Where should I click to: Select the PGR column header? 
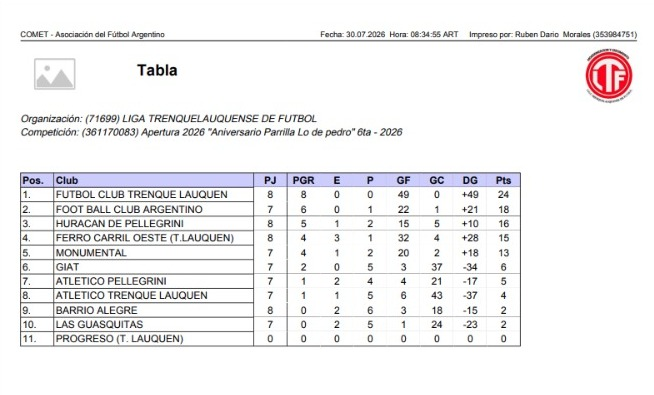tap(303, 181)
